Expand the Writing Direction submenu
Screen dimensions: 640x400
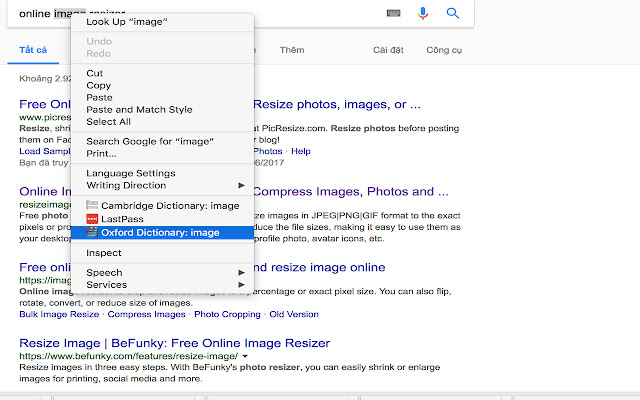click(240, 185)
